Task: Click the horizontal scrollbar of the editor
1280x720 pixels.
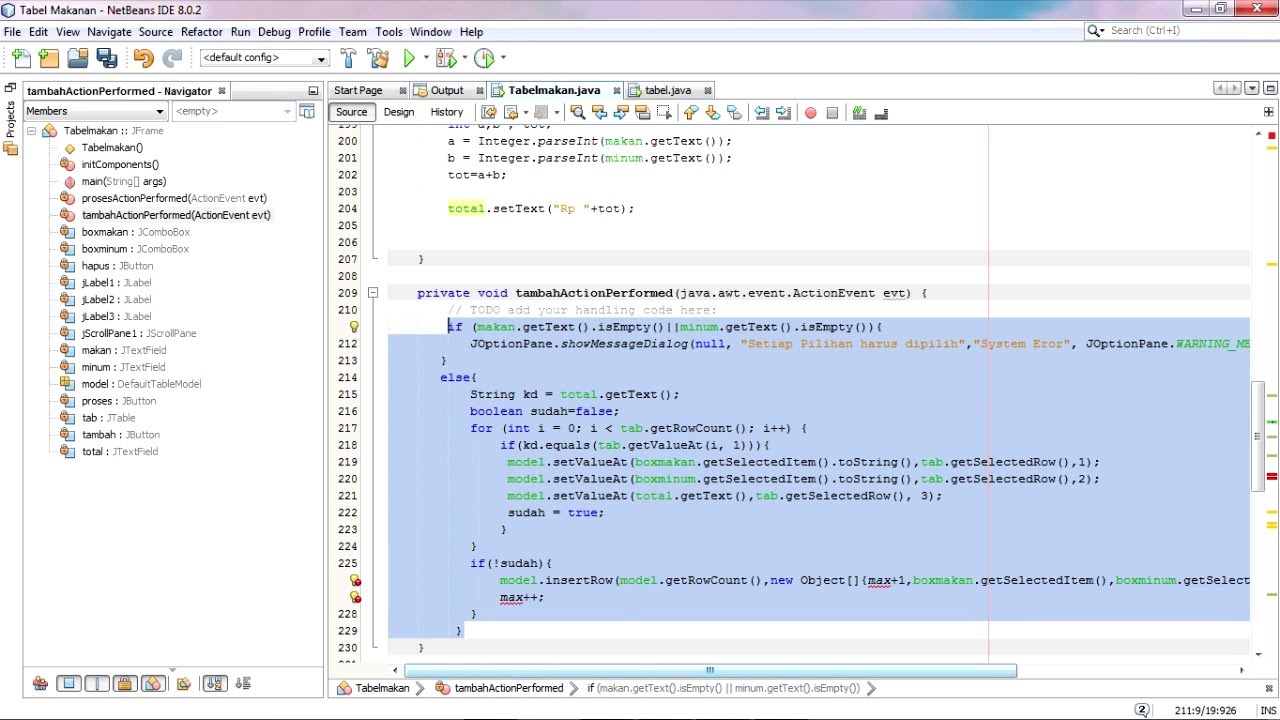Action: [710, 671]
